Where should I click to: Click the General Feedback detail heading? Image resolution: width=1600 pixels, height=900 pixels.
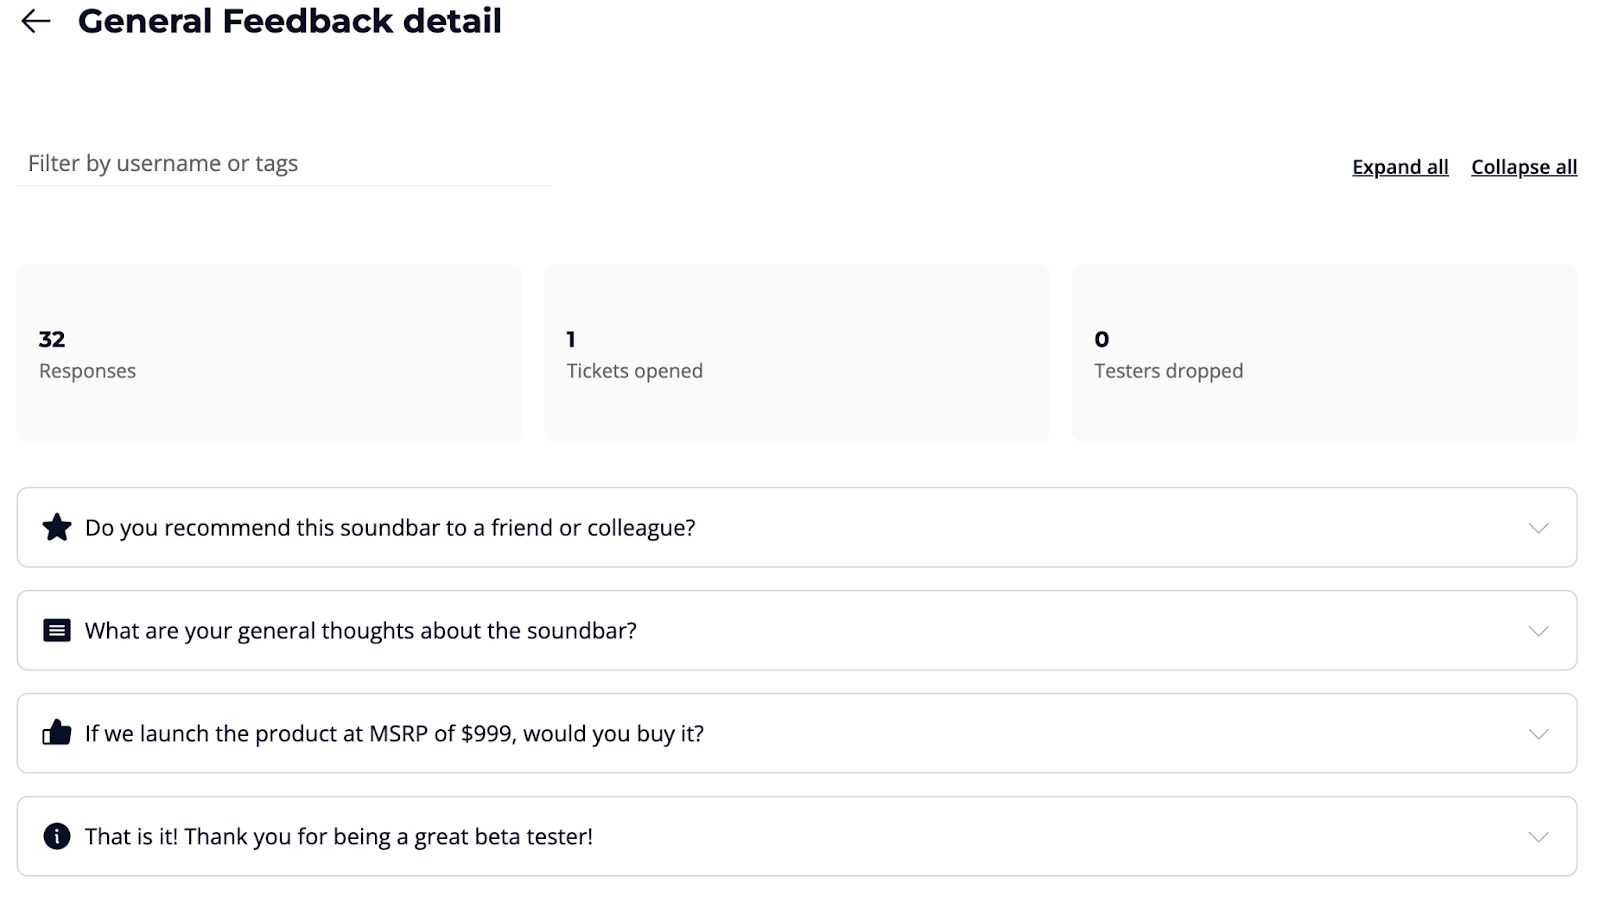(x=290, y=21)
